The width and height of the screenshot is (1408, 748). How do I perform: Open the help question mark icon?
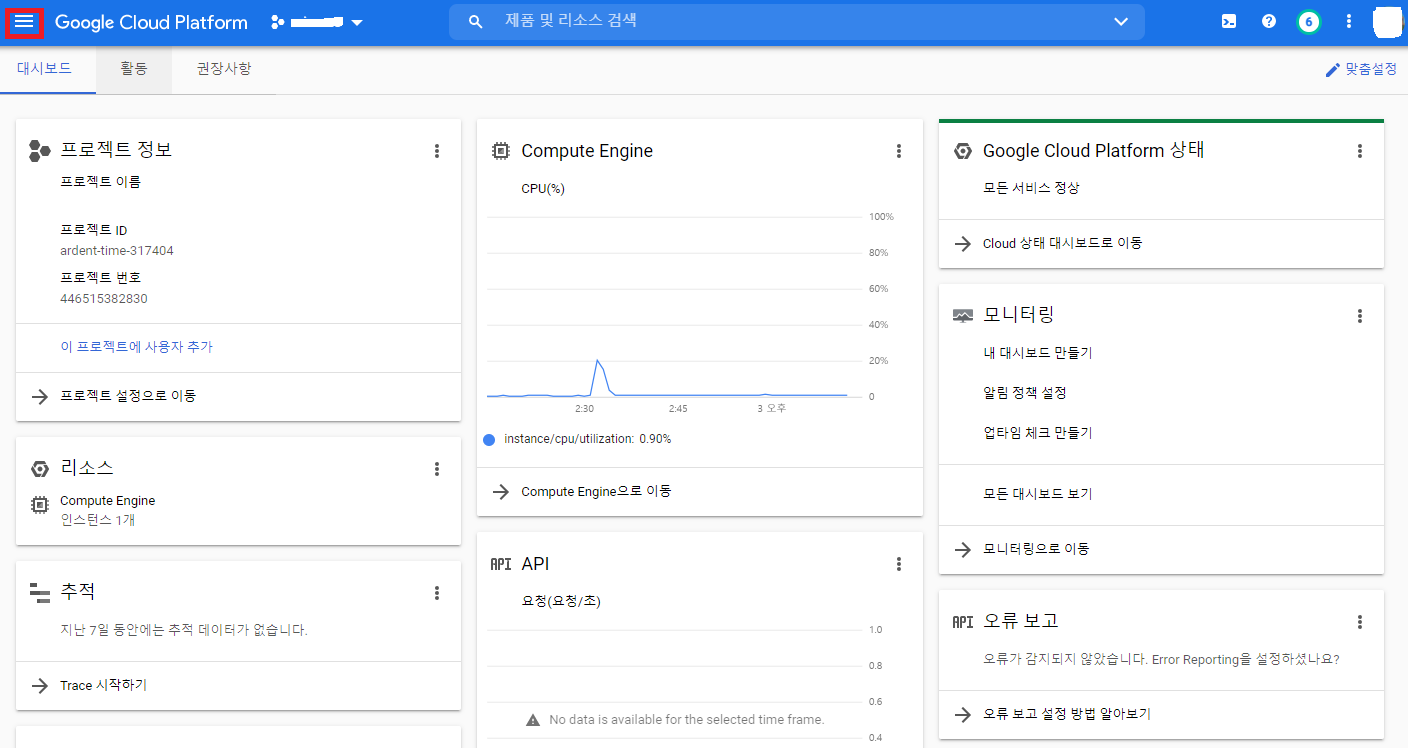coord(1269,21)
